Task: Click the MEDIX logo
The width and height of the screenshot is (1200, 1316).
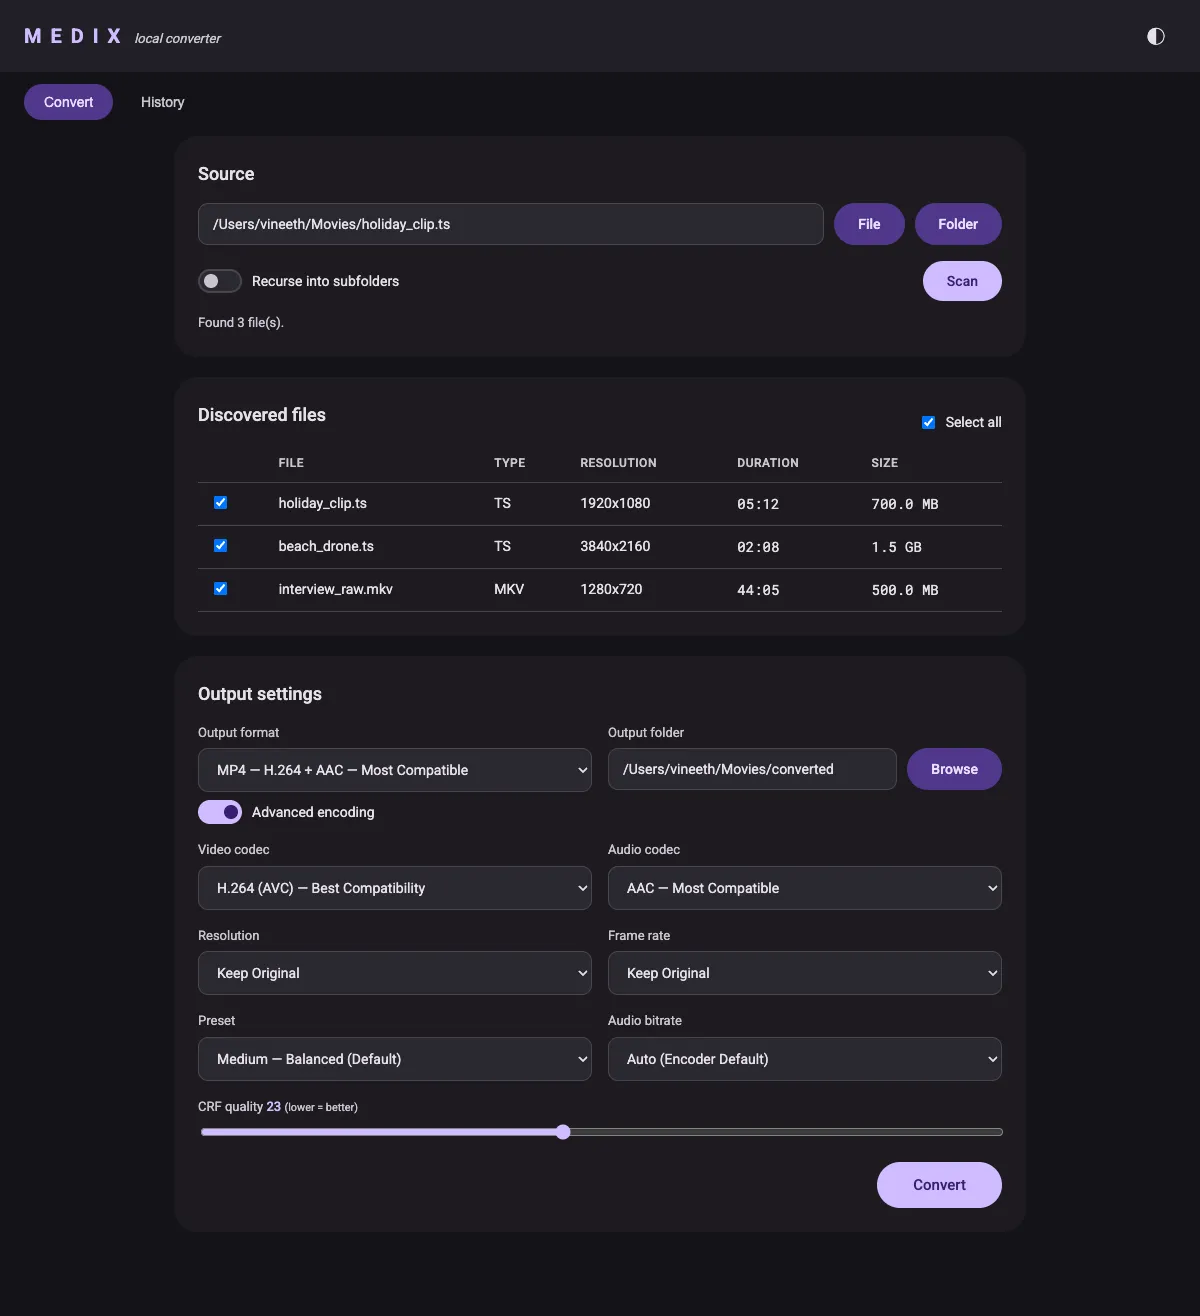Action: pyautogui.click(x=73, y=36)
